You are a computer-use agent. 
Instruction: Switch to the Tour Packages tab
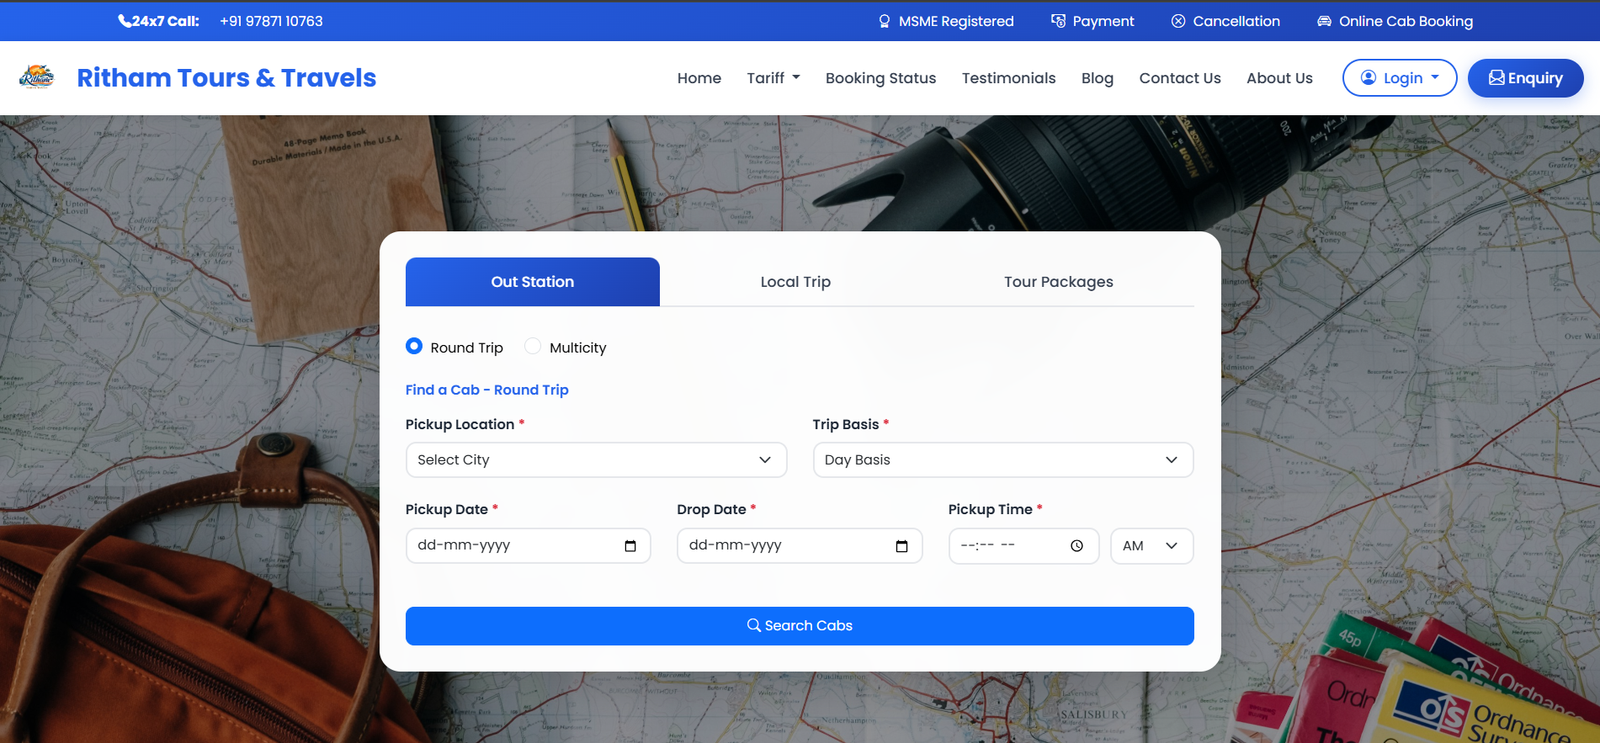coord(1058,282)
